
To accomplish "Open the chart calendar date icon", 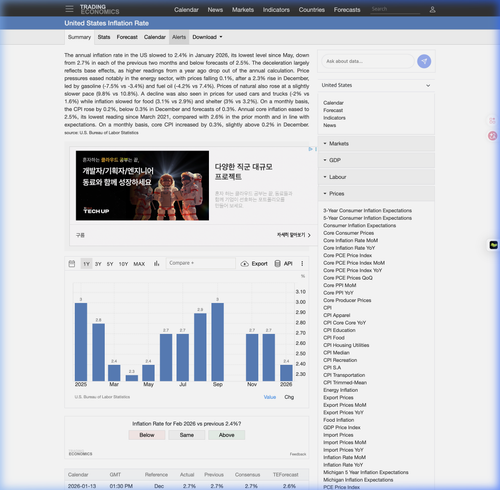I will click(72, 264).
